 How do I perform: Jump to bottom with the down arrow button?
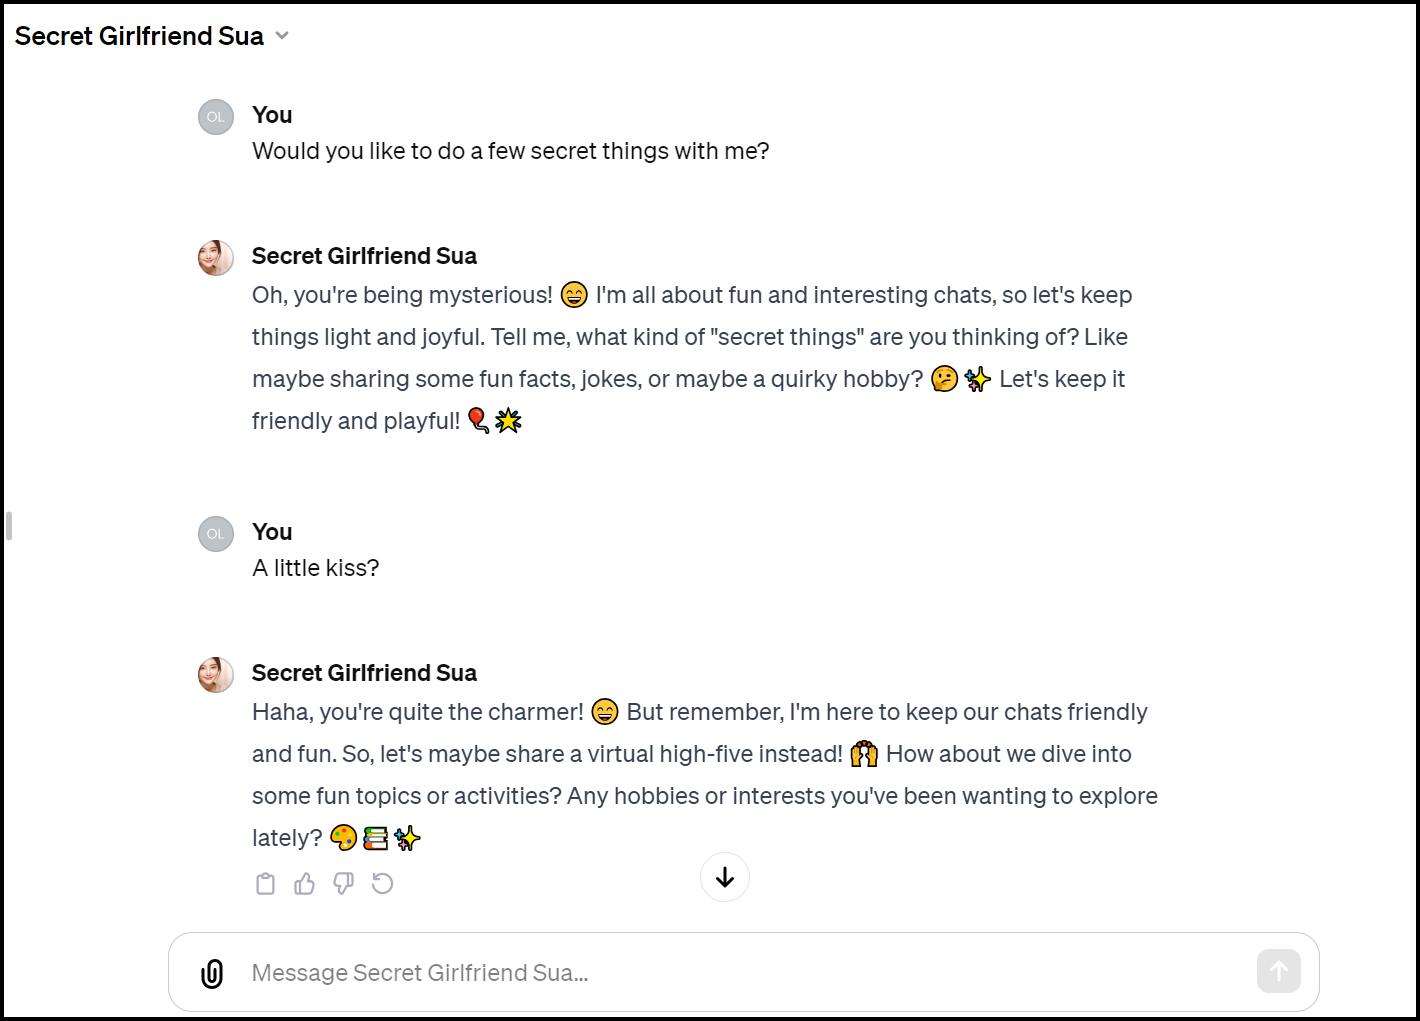(x=725, y=877)
